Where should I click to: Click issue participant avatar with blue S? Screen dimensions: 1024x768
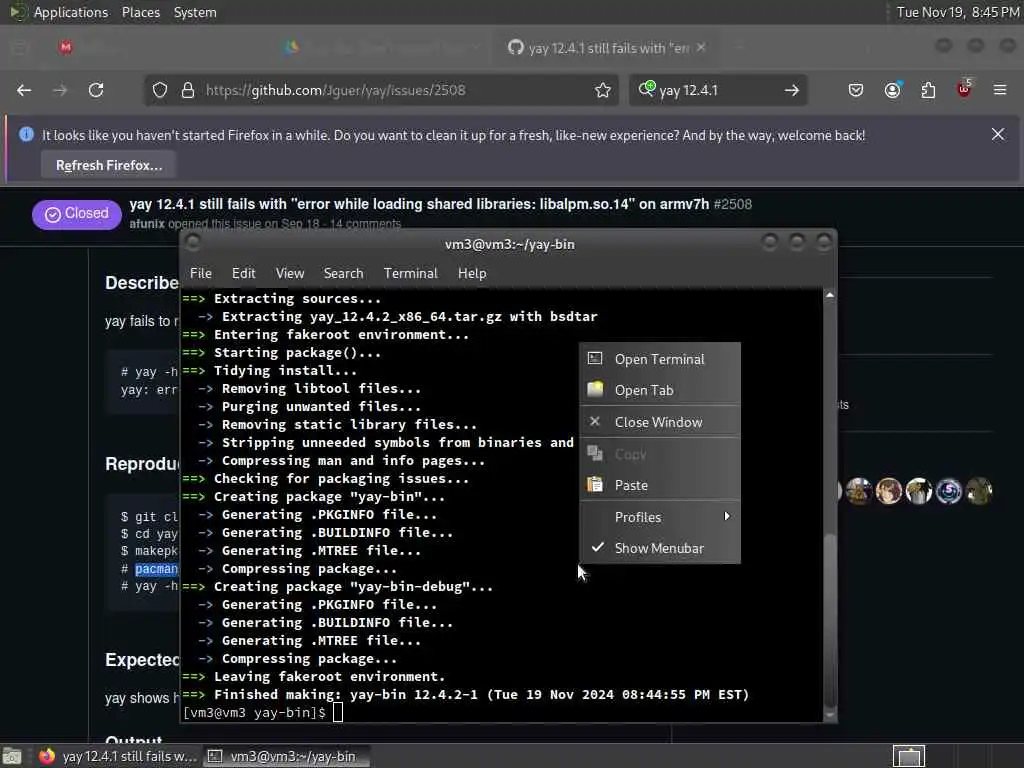point(949,491)
